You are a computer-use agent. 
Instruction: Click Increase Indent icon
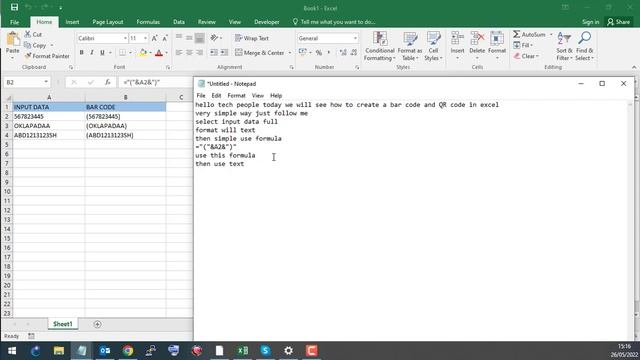224,53
